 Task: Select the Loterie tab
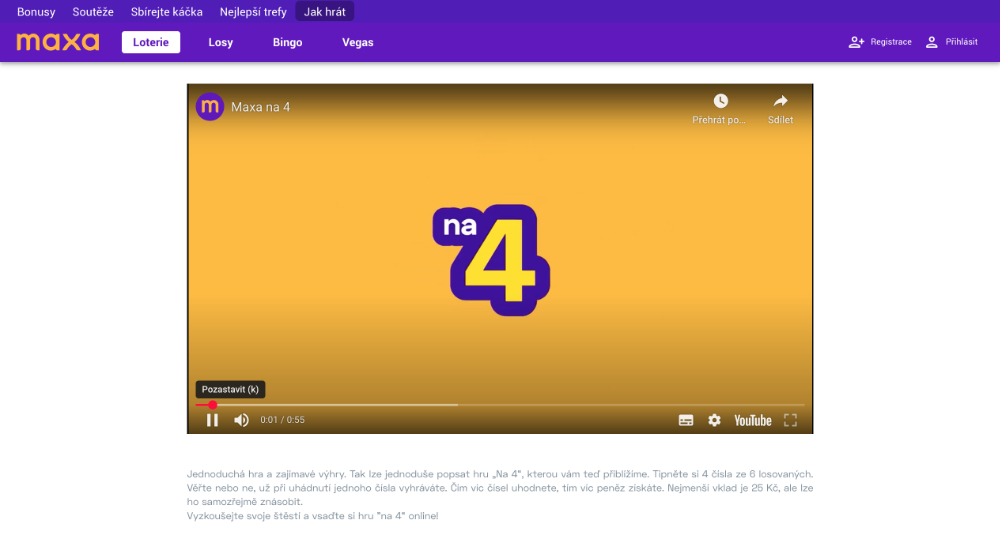tap(151, 42)
